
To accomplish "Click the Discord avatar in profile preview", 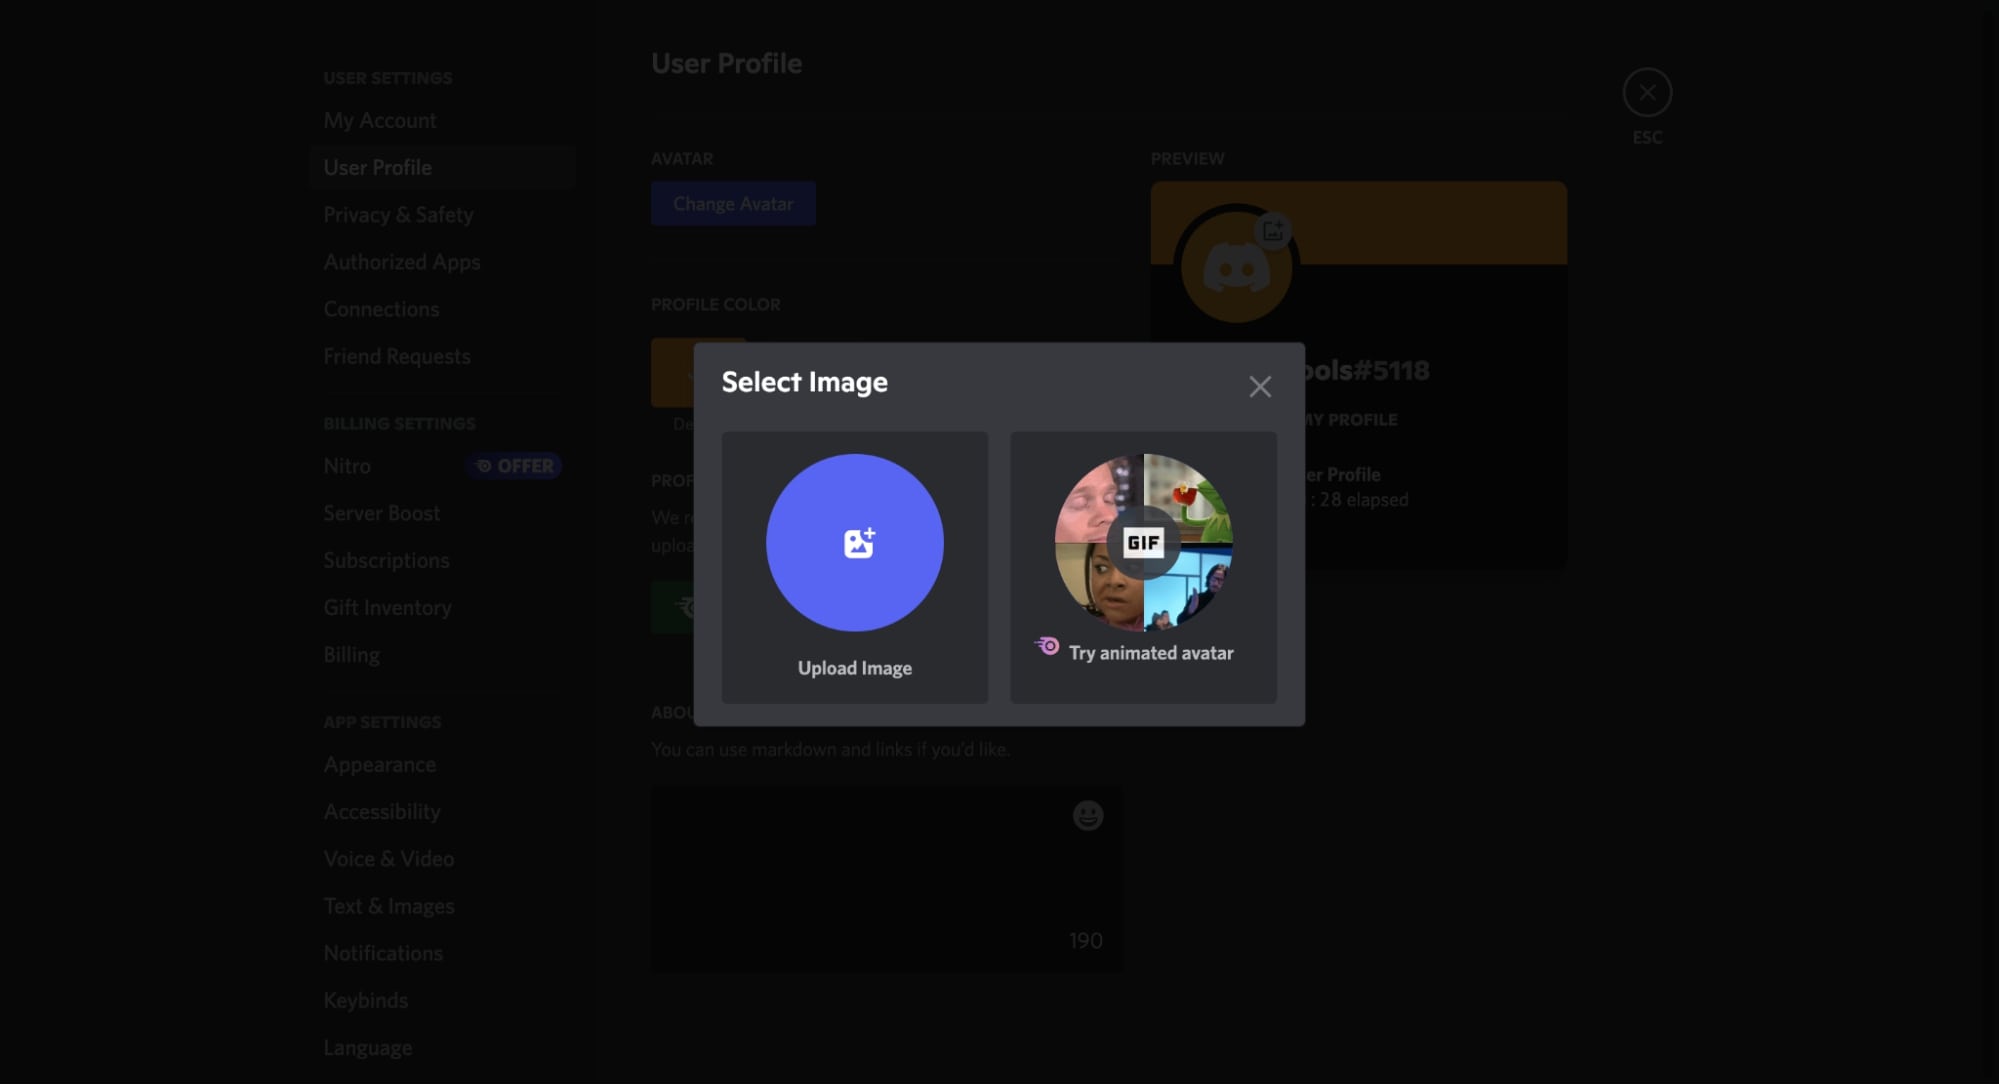I will 1236,268.
